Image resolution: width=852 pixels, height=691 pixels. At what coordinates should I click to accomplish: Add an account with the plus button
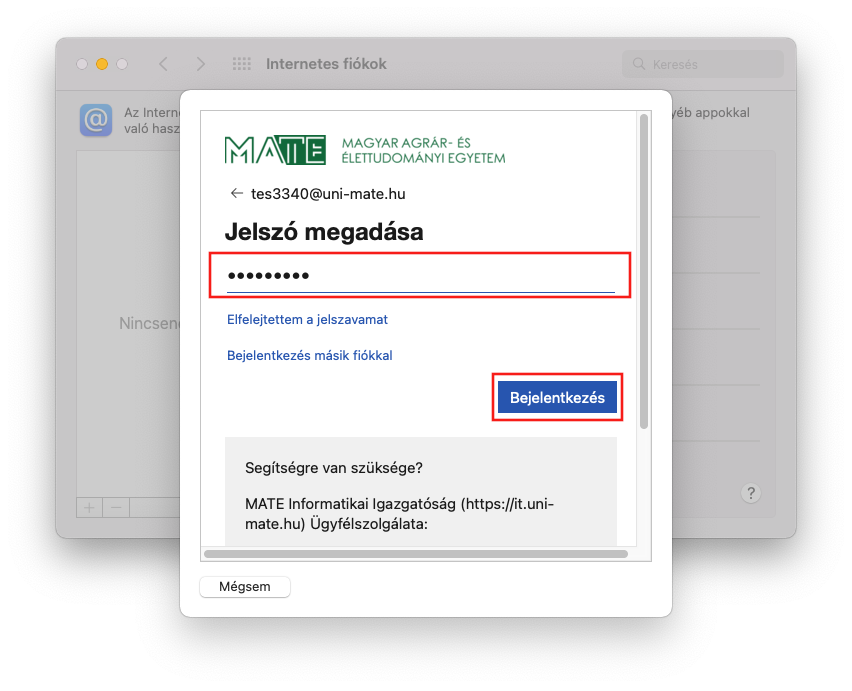[x=89, y=507]
